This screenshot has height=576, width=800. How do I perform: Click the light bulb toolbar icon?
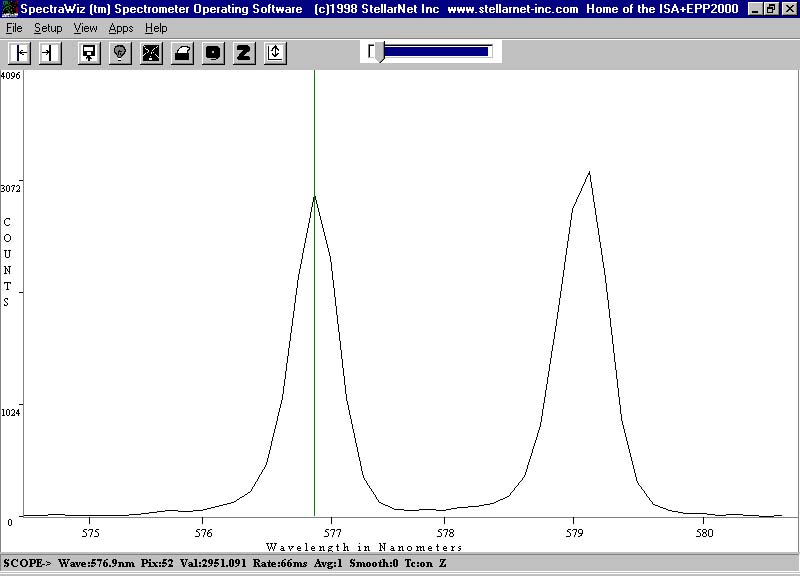click(x=120, y=53)
